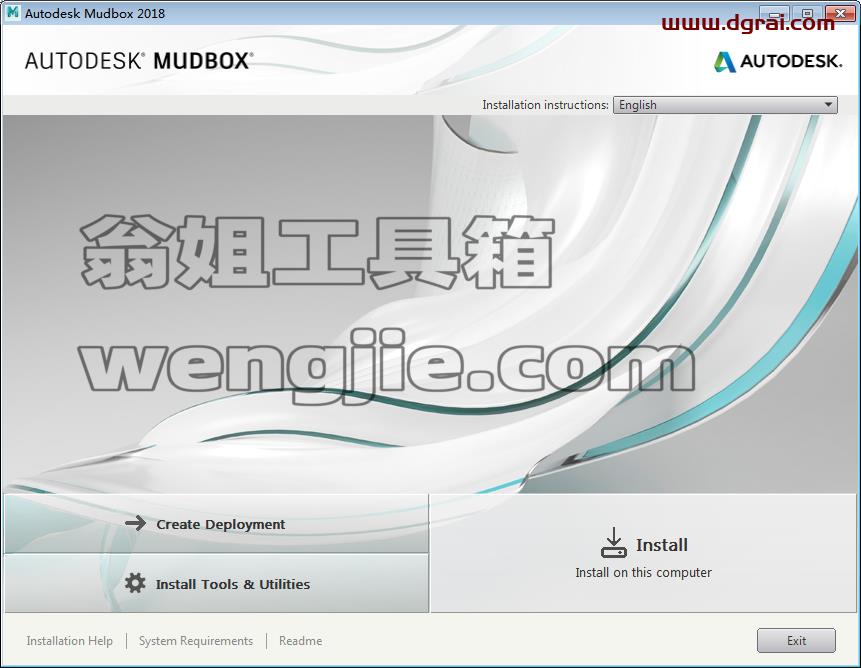
Task: Close the Autodesk Mudbox 2018 window
Action: [841, 14]
